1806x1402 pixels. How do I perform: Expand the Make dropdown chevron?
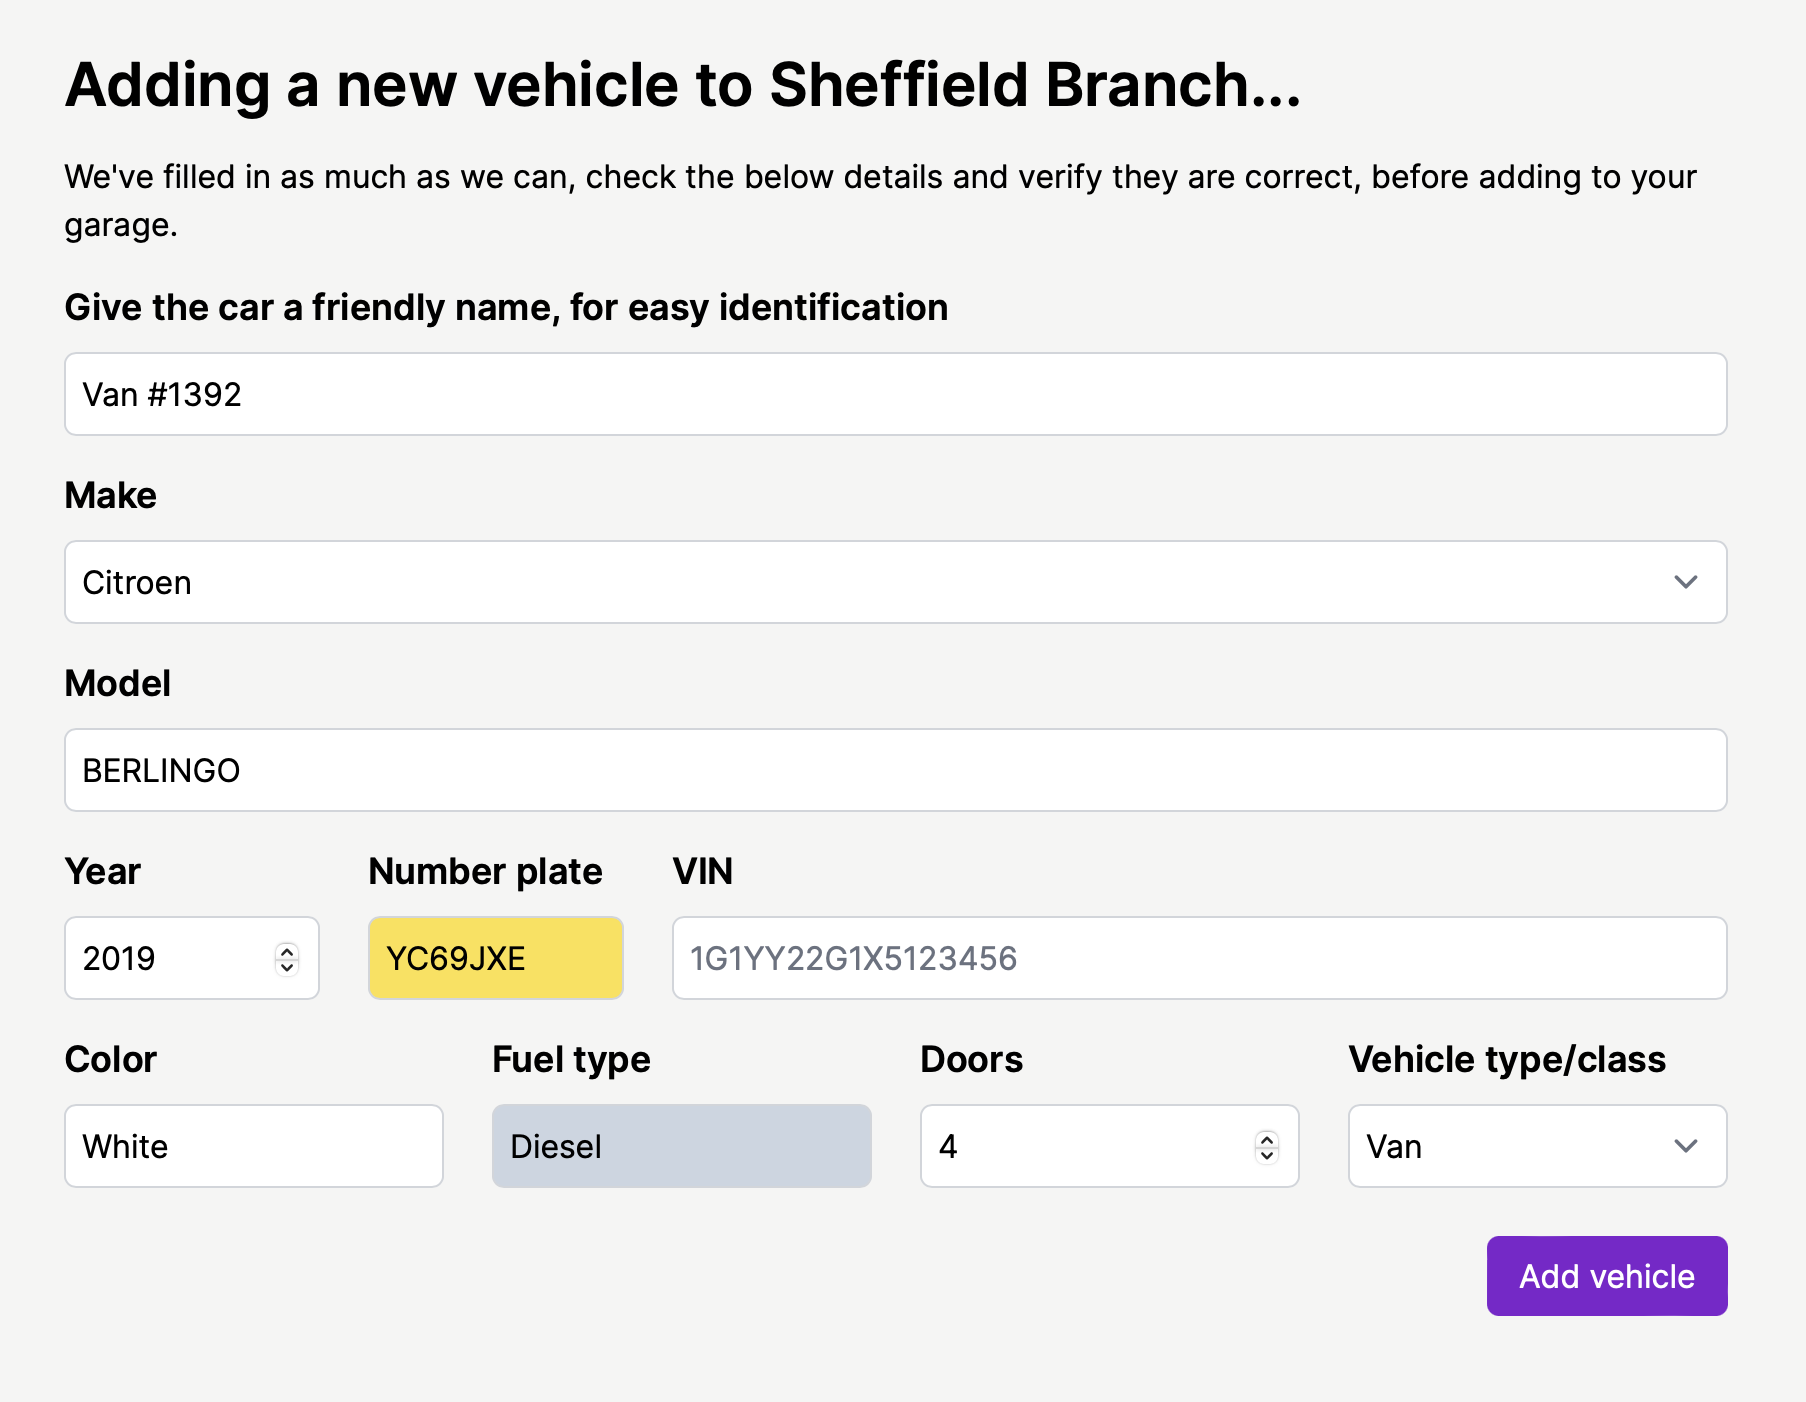click(x=1685, y=582)
